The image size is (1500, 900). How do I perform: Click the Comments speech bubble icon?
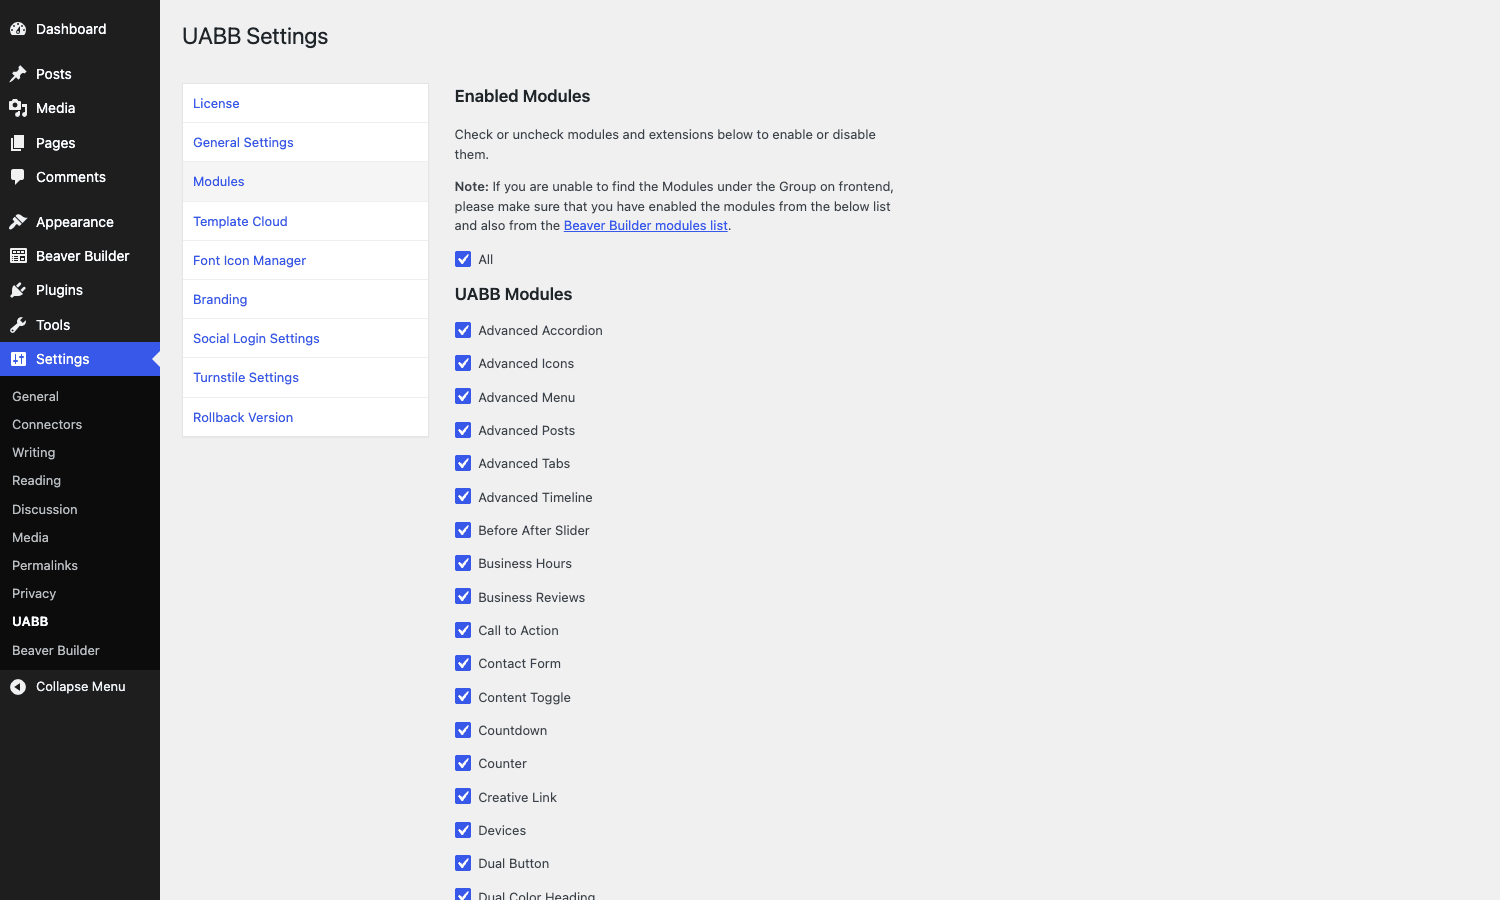click(x=18, y=177)
